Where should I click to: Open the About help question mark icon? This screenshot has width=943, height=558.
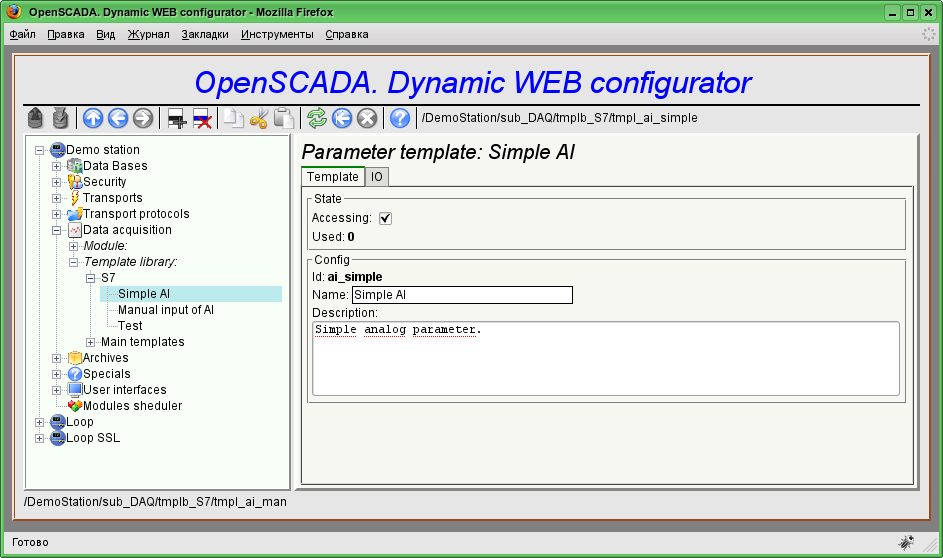[399, 118]
